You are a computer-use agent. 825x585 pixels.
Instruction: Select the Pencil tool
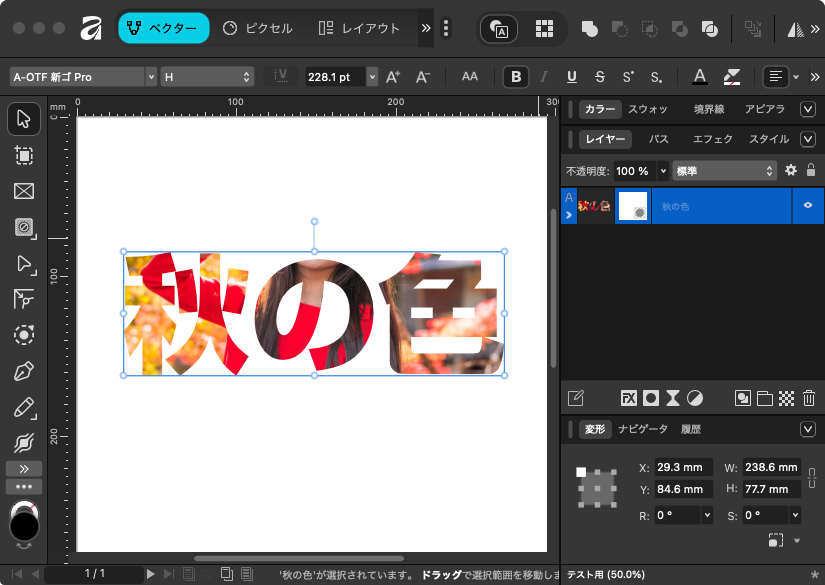click(24, 407)
